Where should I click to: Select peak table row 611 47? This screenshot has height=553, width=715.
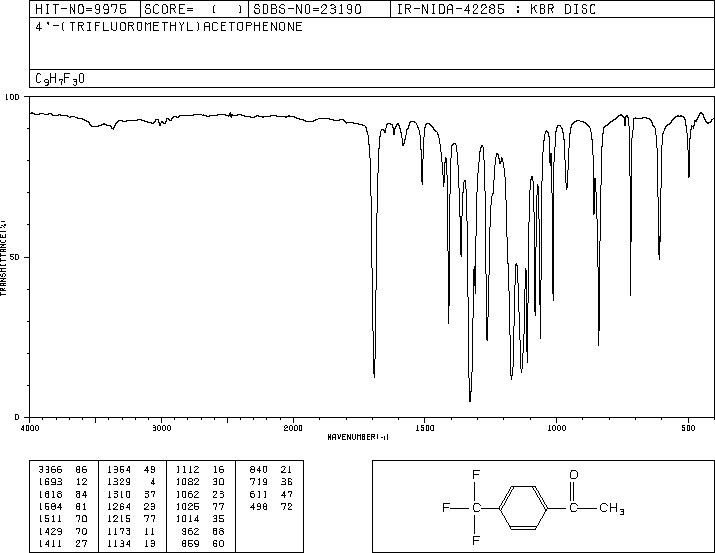coord(271,494)
